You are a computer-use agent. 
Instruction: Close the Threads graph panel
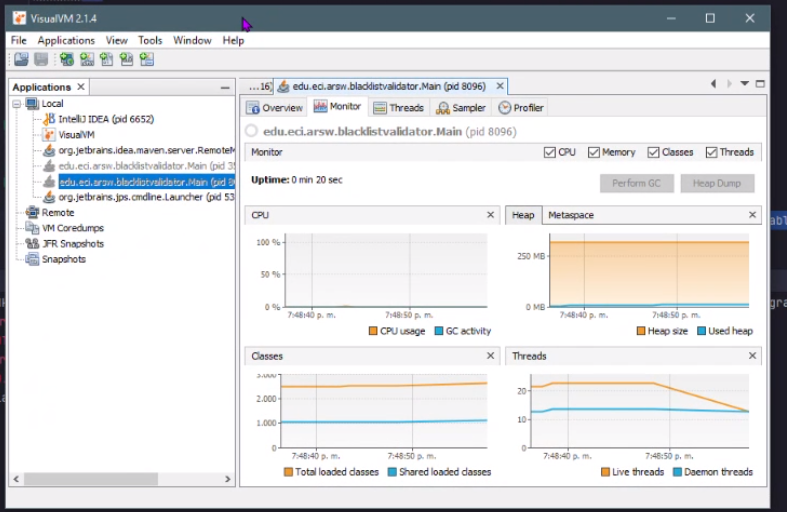pos(752,356)
